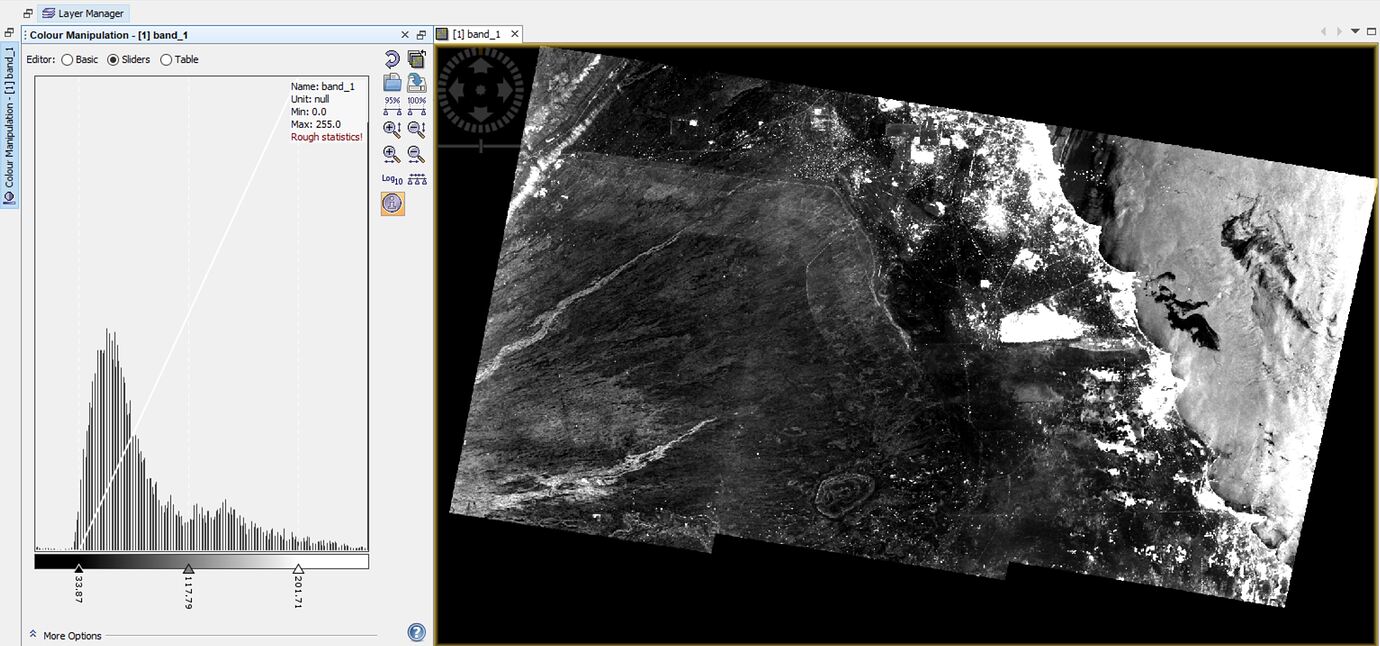The width and height of the screenshot is (1380, 646).
Task: Click the 117.79 middle slider handle
Action: click(188, 568)
